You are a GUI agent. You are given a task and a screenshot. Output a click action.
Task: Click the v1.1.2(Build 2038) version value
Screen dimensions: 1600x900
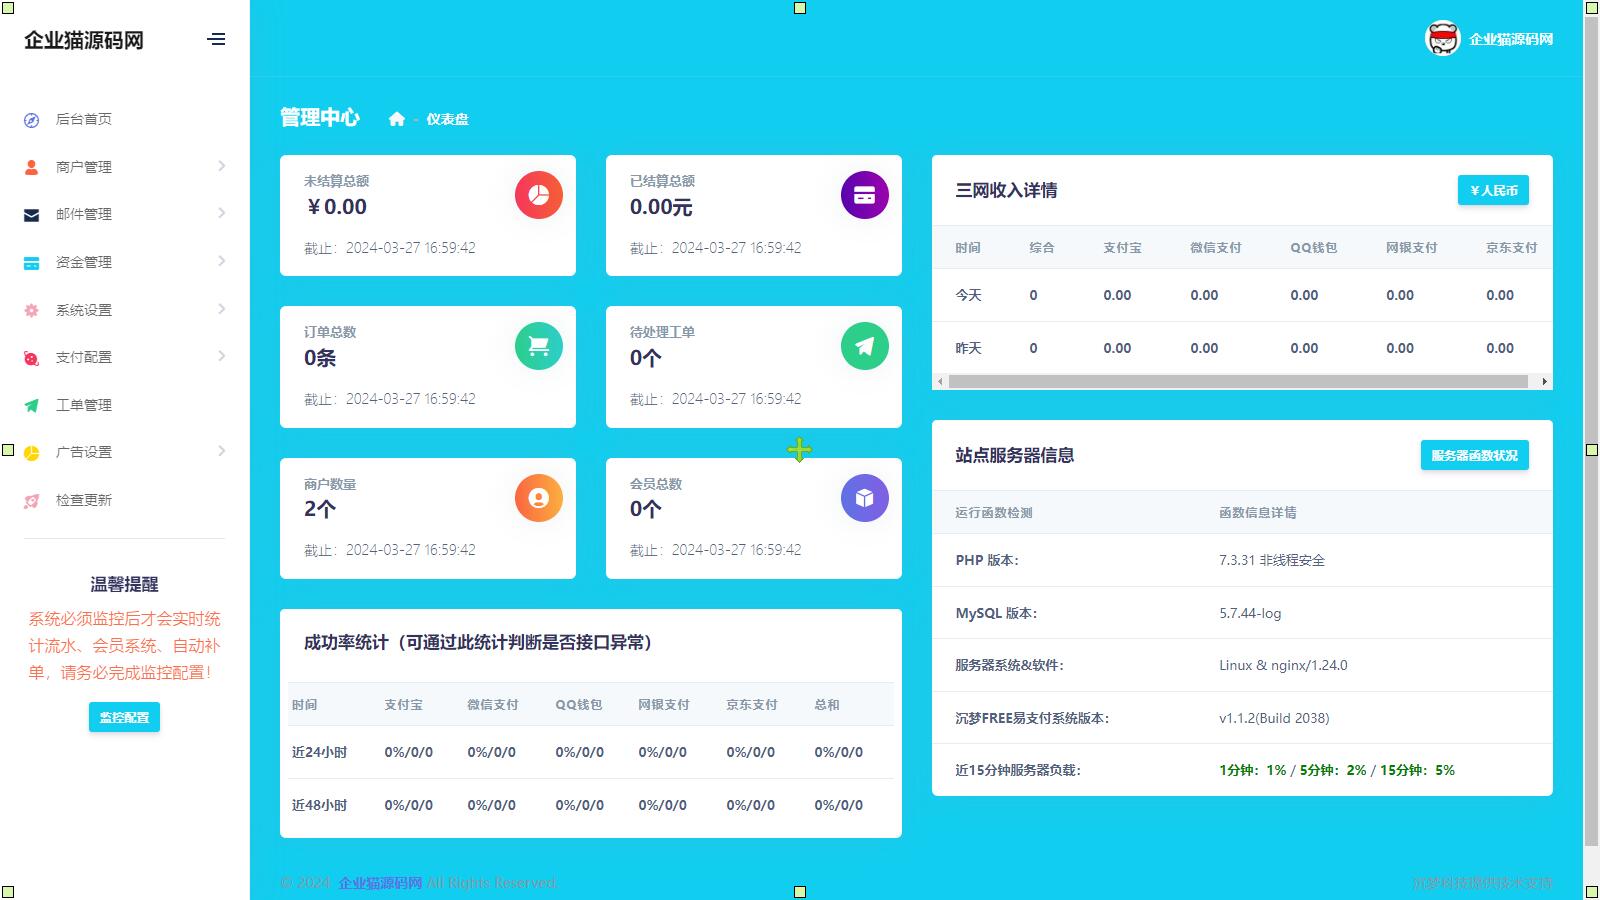point(1274,718)
